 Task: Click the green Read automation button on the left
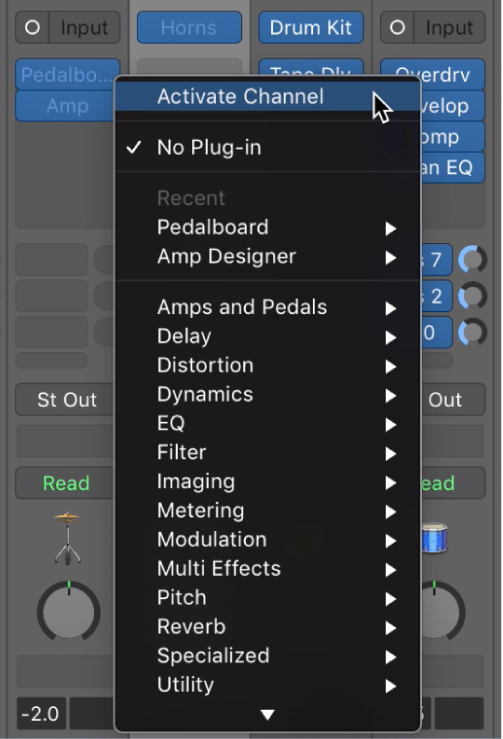click(66, 483)
